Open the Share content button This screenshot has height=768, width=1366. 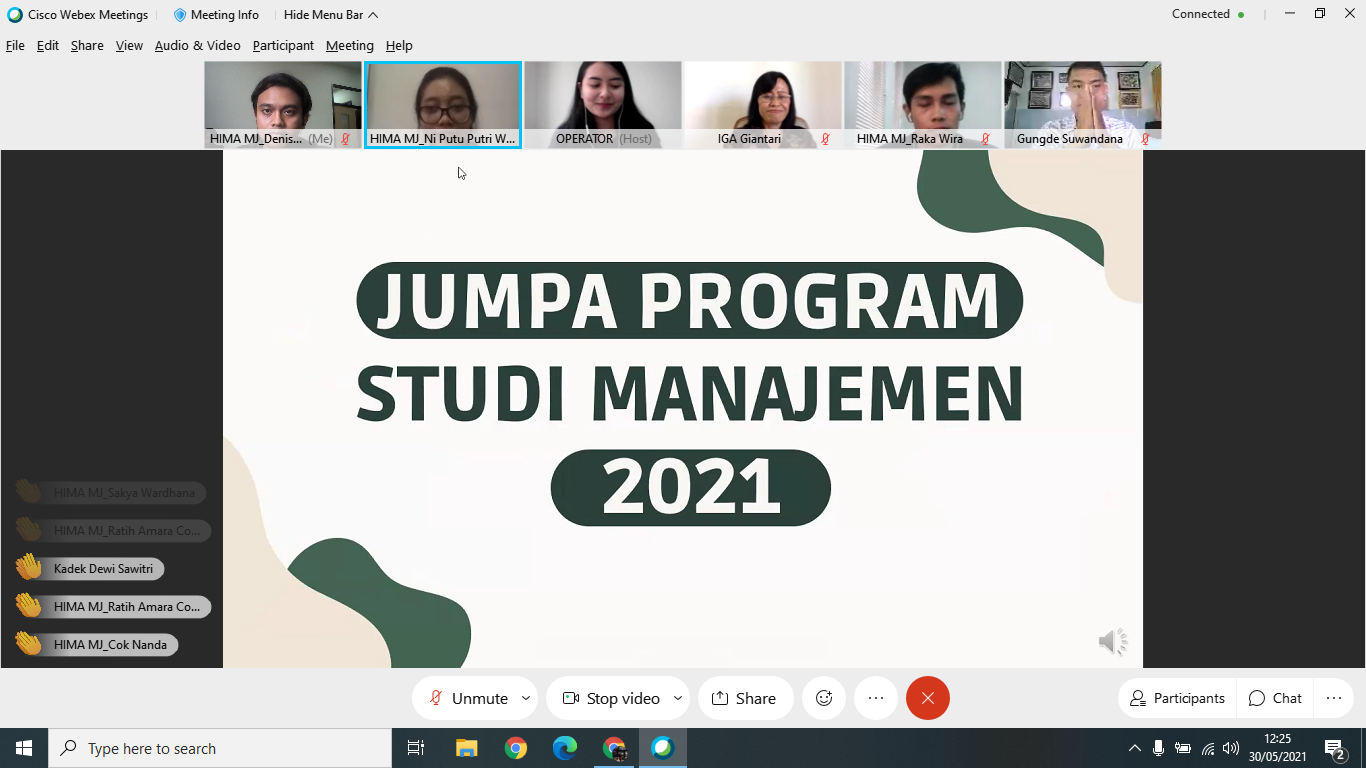coord(744,698)
